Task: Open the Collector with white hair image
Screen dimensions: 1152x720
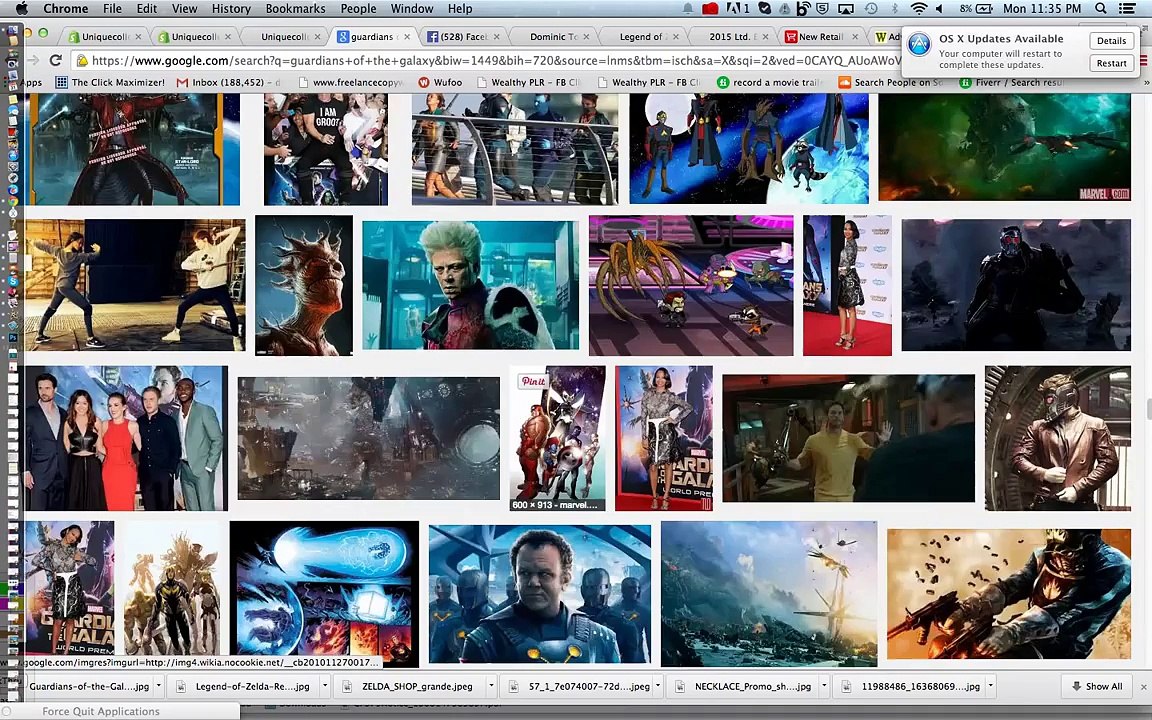Action: tap(470, 285)
